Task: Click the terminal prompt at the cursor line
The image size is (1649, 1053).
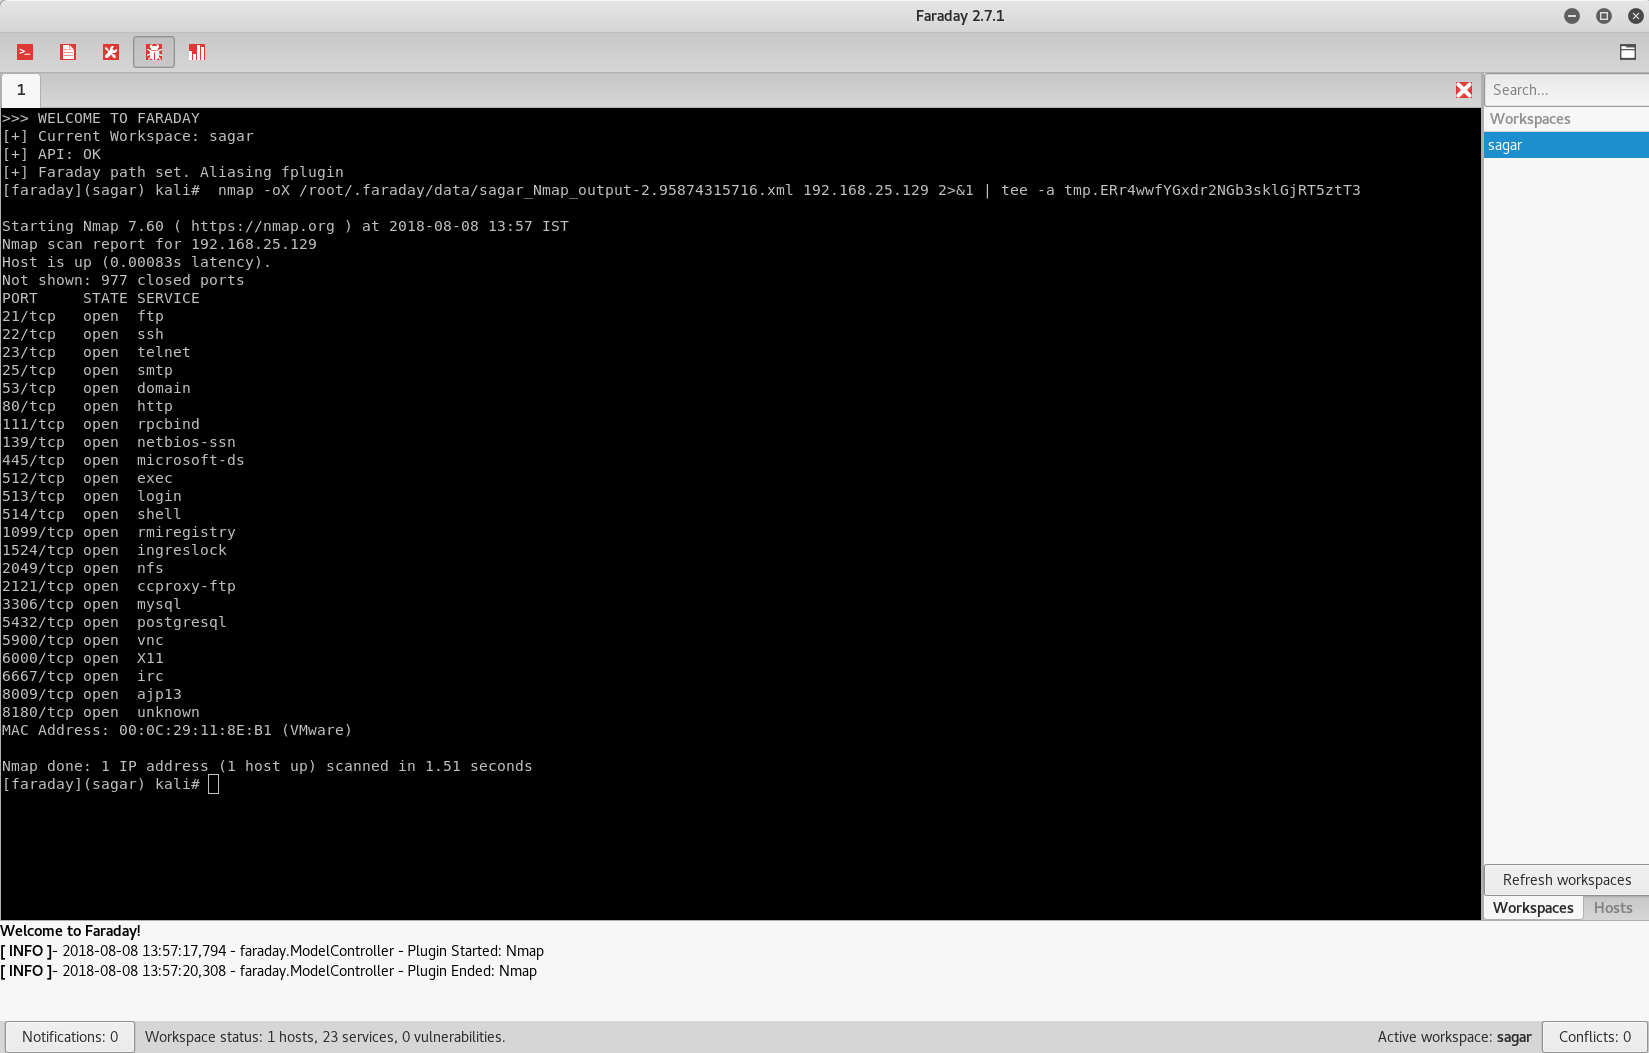Action: pos(110,784)
